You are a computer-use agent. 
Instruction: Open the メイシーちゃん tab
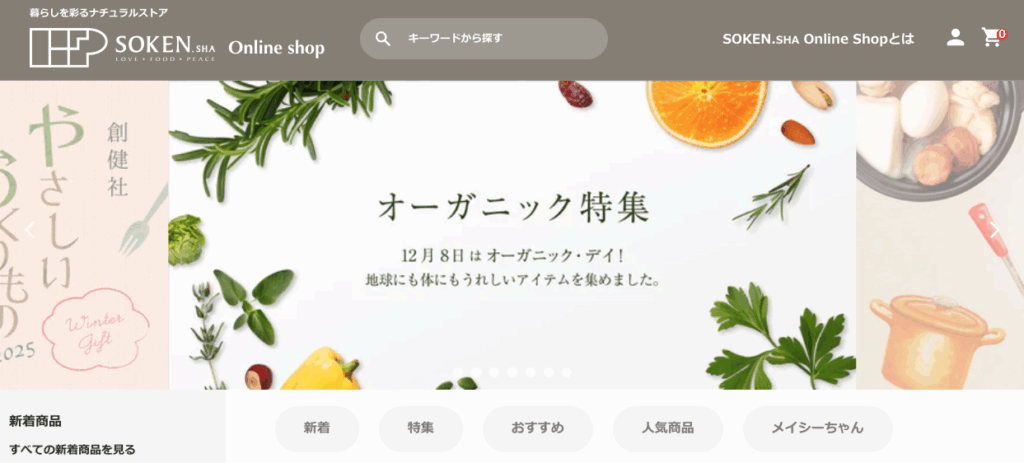click(818, 428)
